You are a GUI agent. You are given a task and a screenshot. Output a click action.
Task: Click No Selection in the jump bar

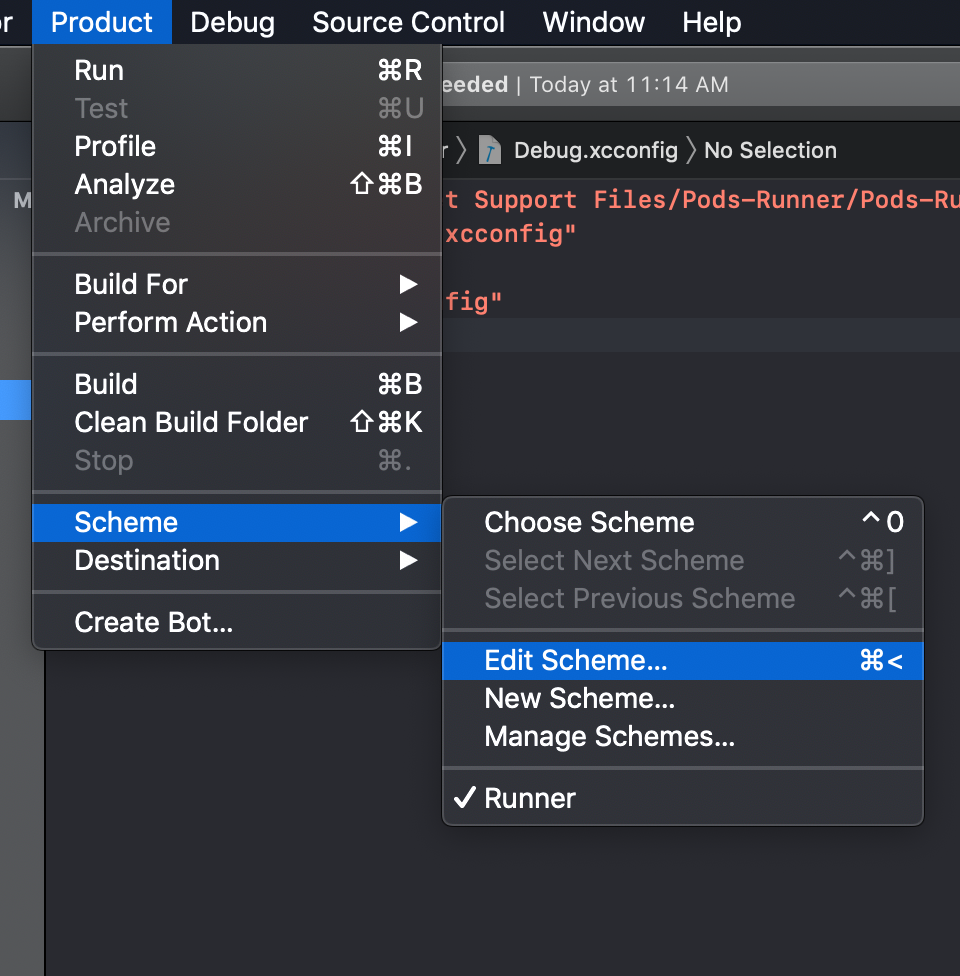pos(770,150)
